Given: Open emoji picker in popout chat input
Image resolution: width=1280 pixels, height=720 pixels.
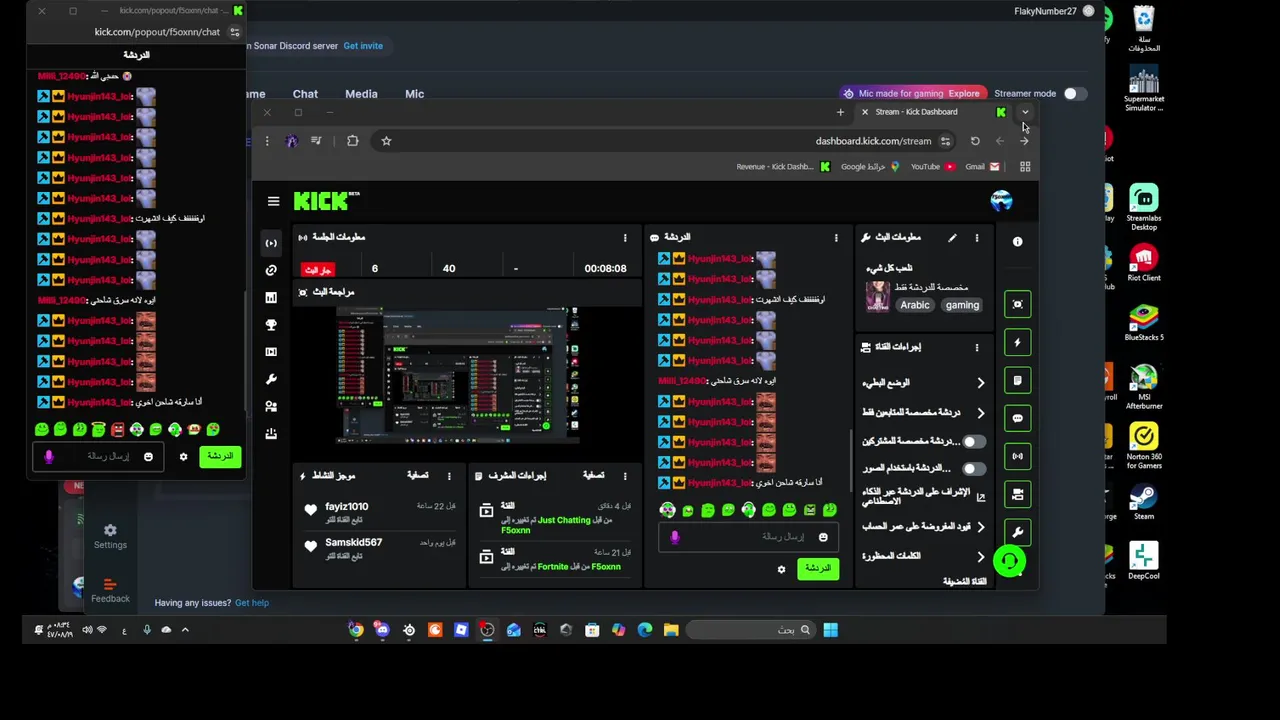Looking at the screenshot, I should (x=148, y=456).
